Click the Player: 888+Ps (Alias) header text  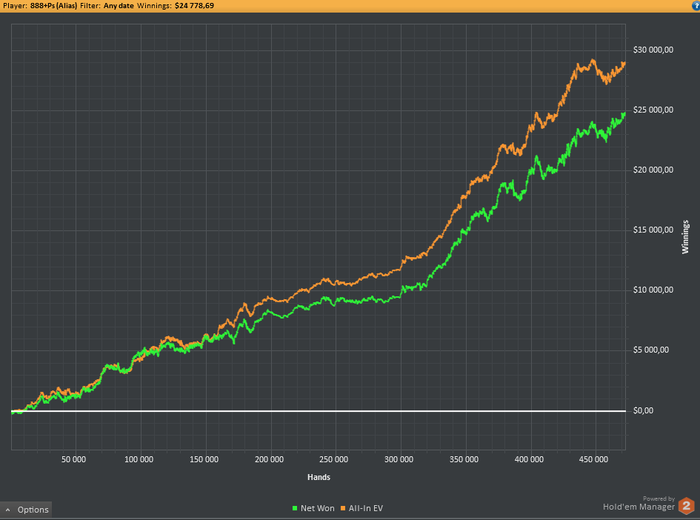click(40, 6)
